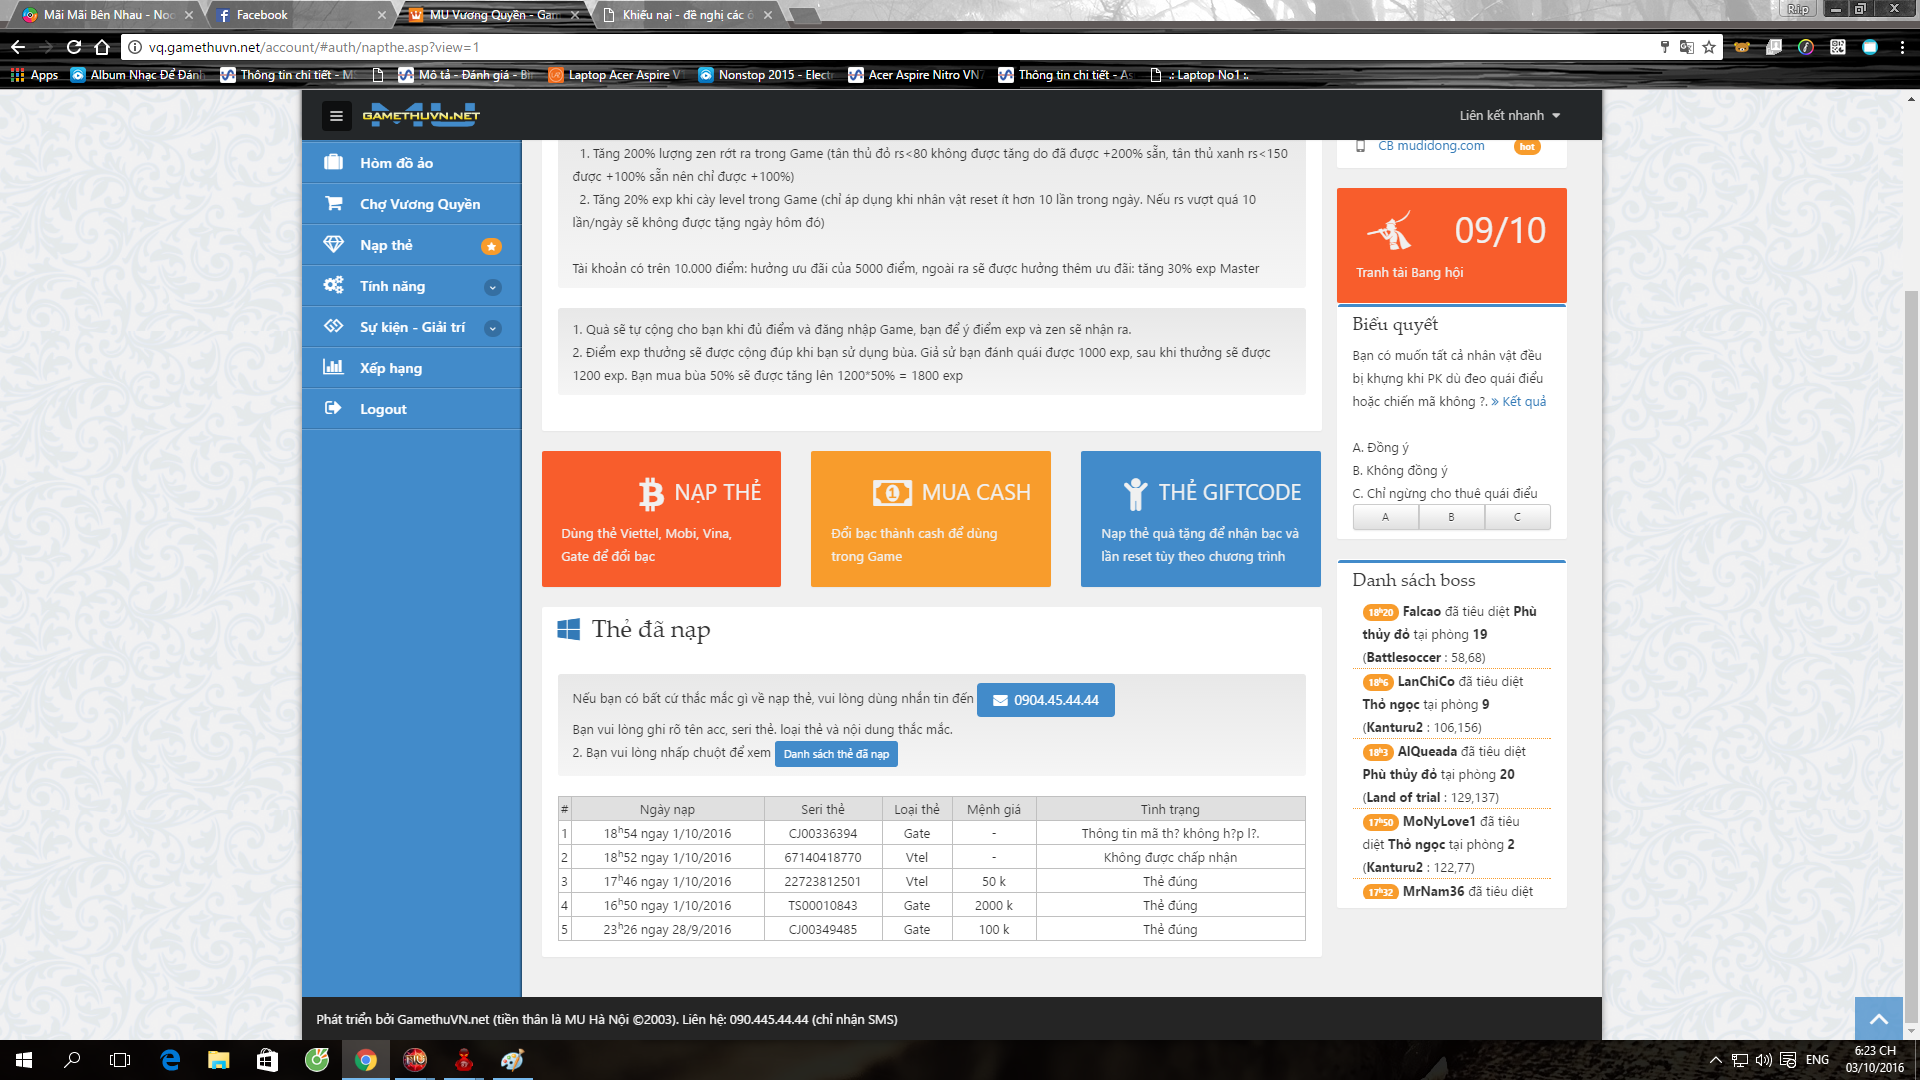Viewport: 1920px width, 1080px height.
Task: Click the scroll-to-top arrow button
Action: tap(1878, 1019)
